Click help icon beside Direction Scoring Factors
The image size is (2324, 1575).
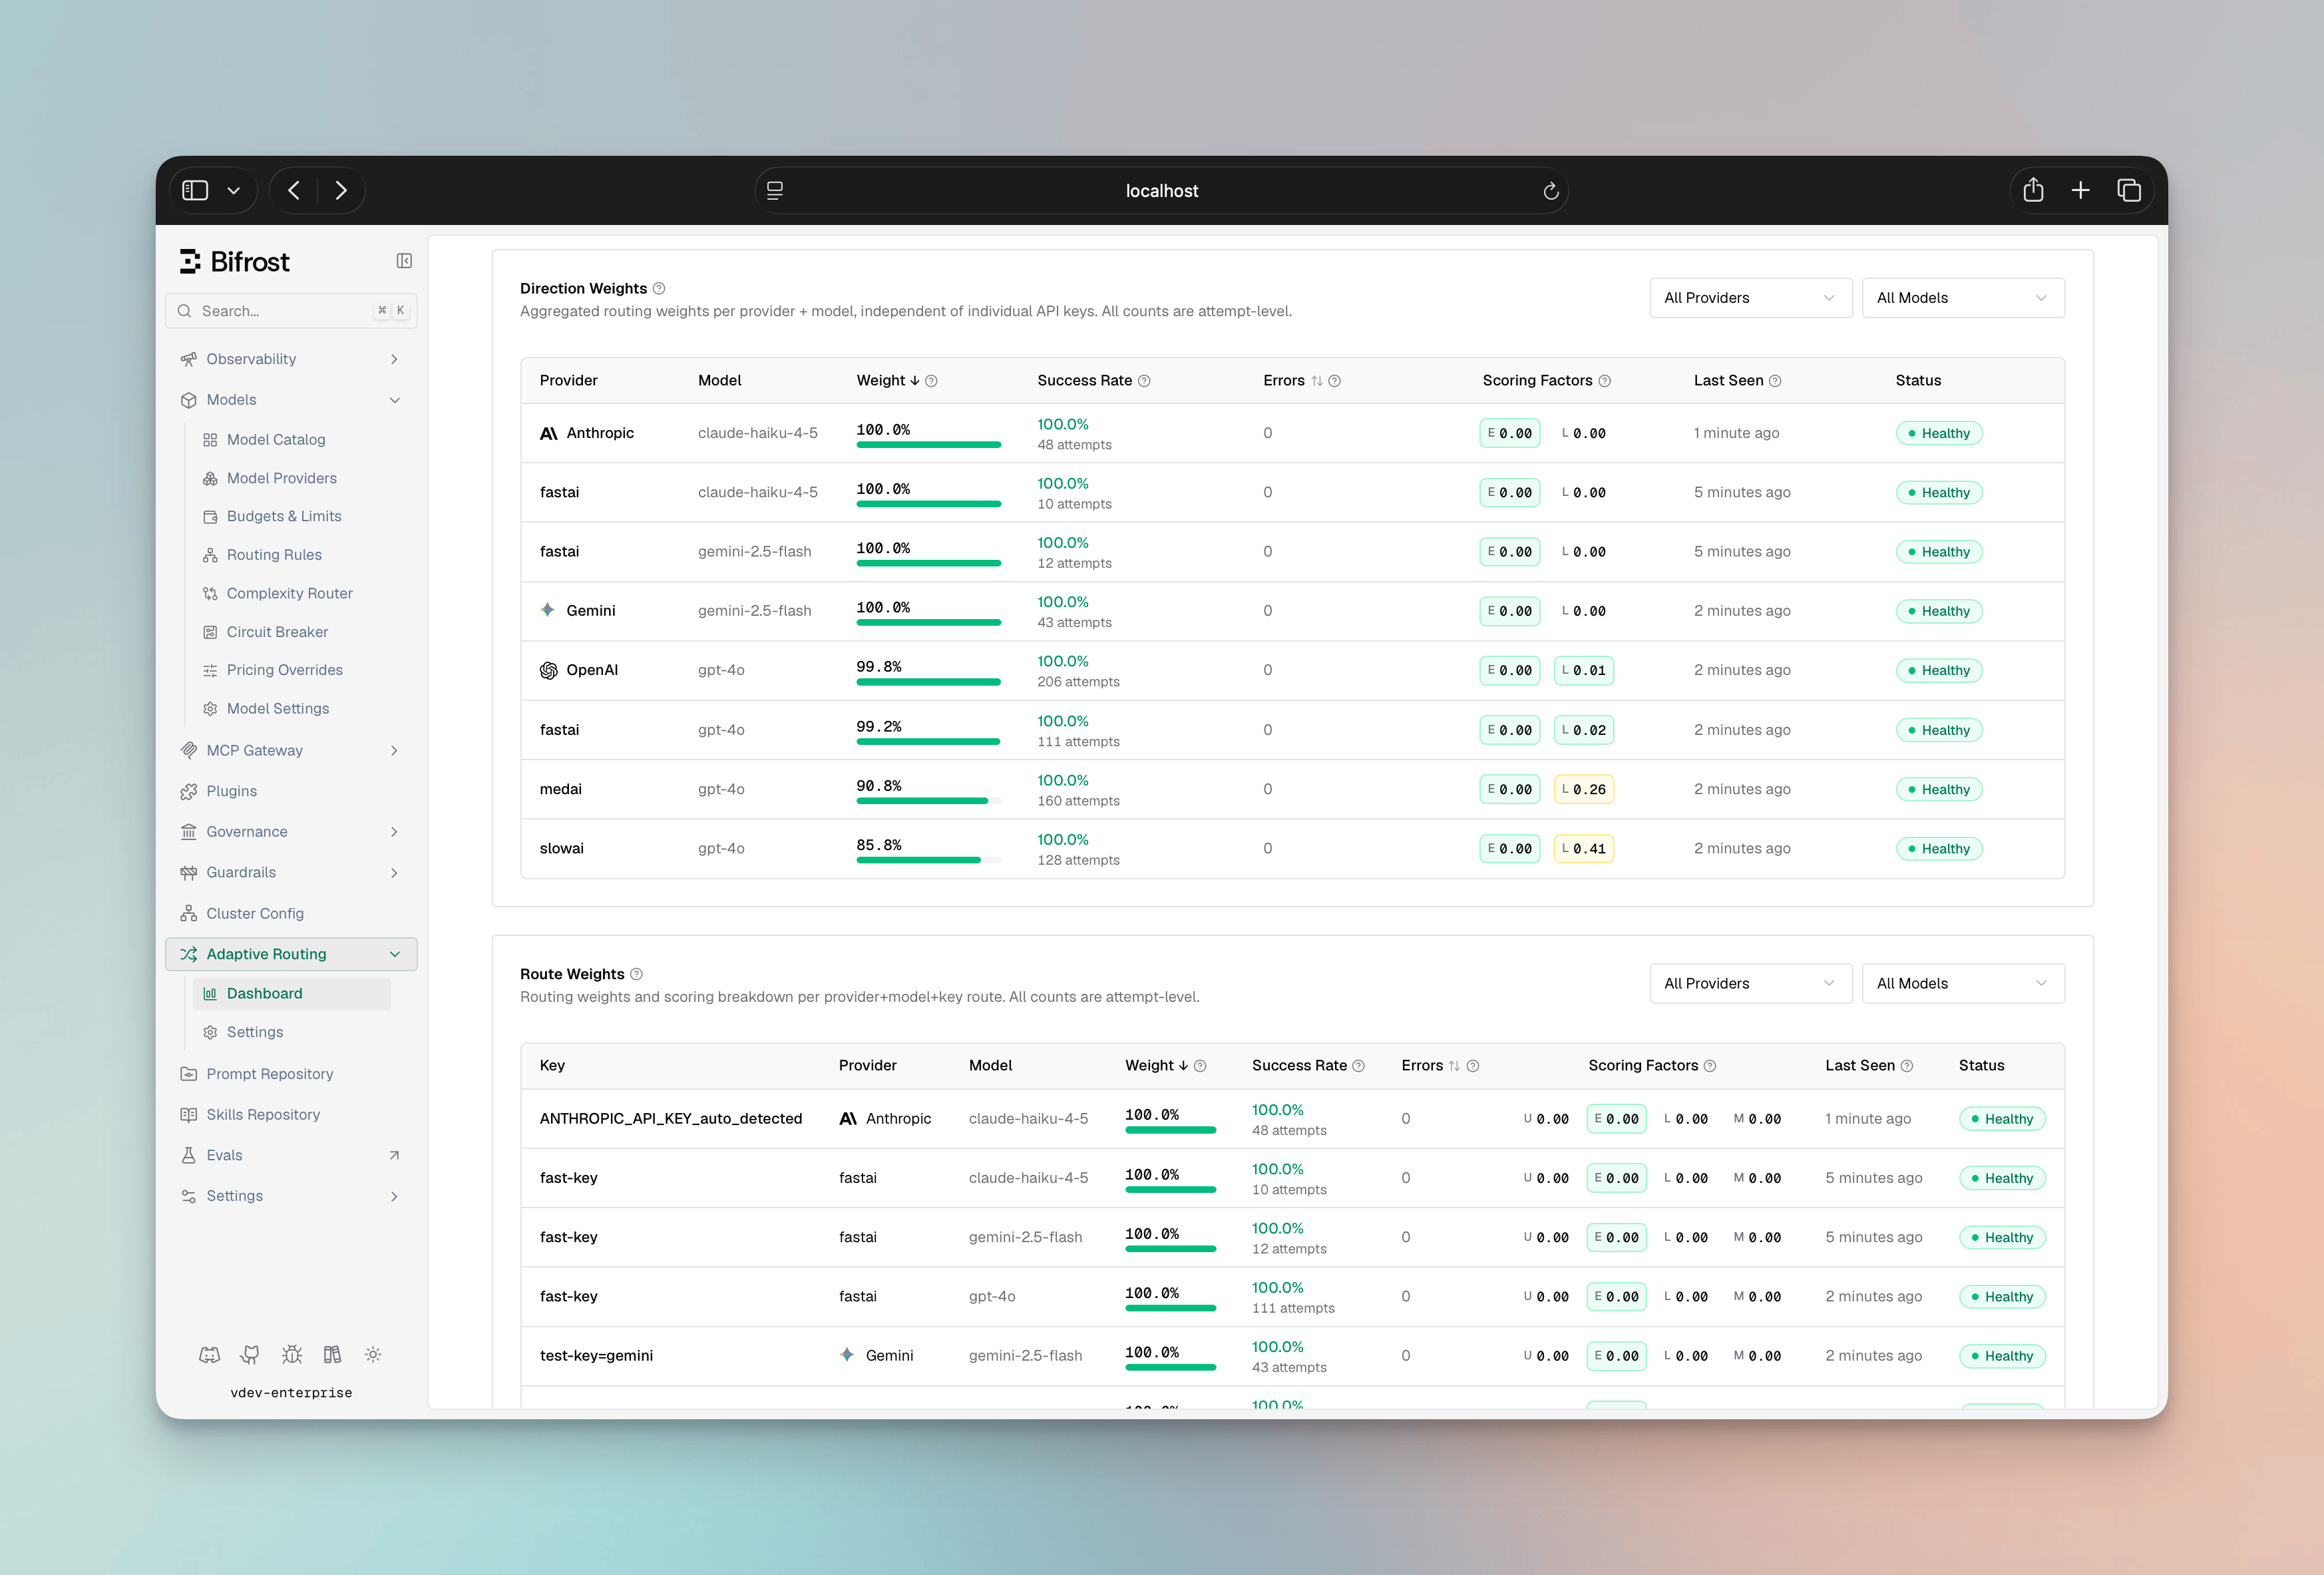1605,381
